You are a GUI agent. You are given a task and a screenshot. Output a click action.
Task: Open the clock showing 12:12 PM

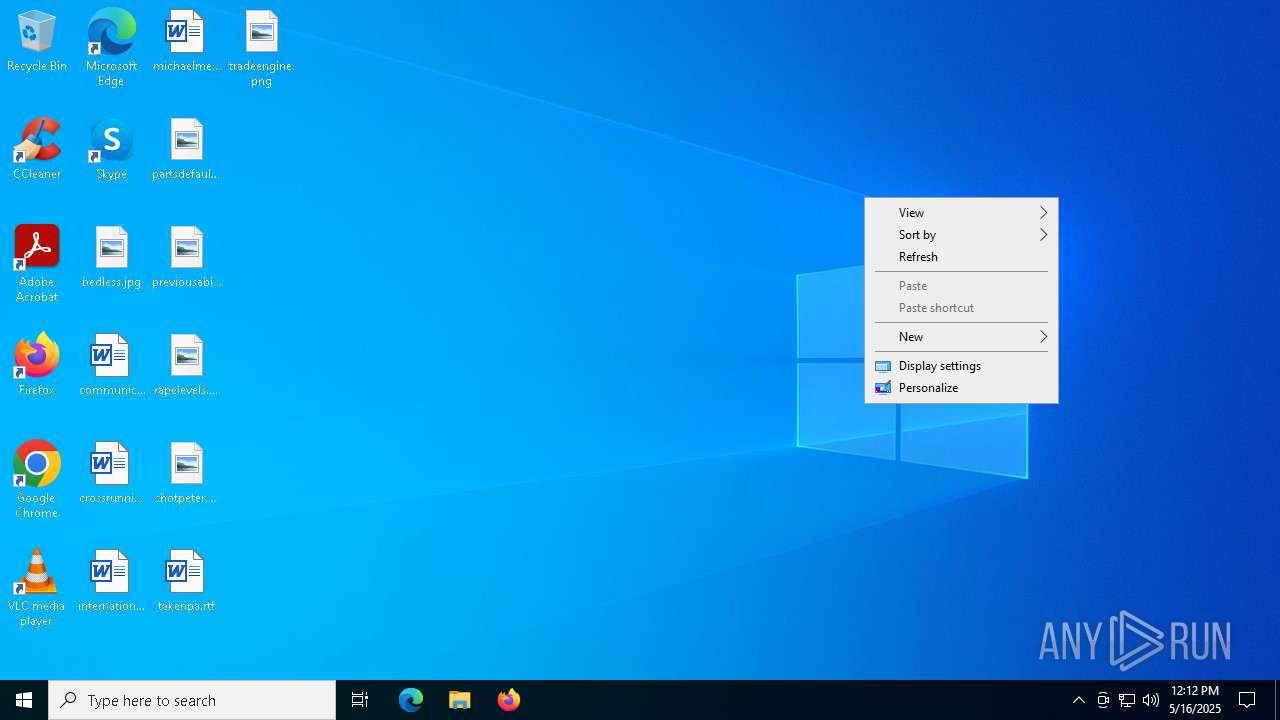[x=1195, y=700]
